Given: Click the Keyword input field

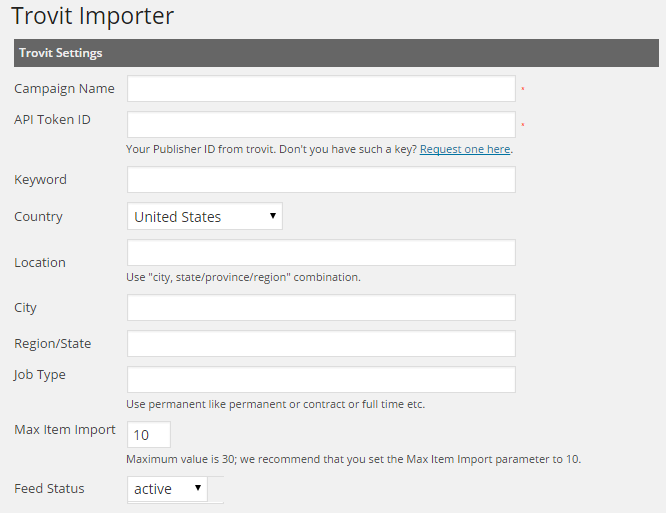Looking at the screenshot, I should (321, 180).
